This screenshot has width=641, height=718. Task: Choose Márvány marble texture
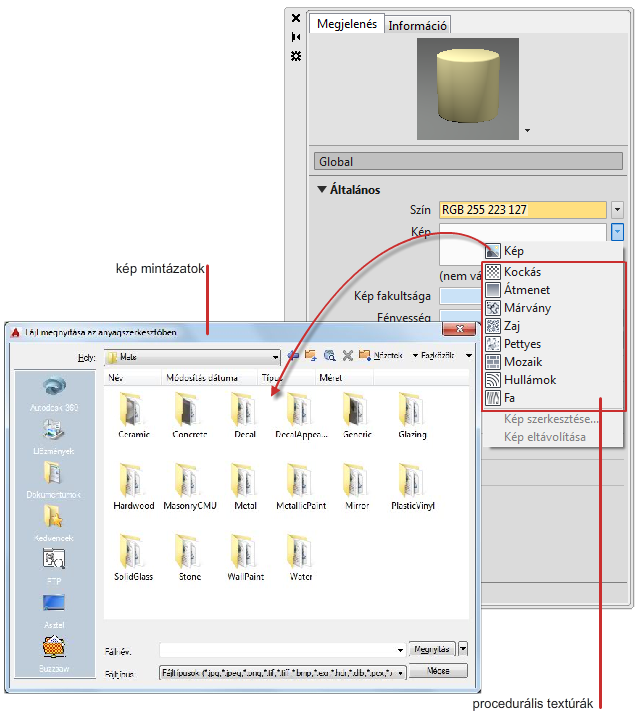554,308
